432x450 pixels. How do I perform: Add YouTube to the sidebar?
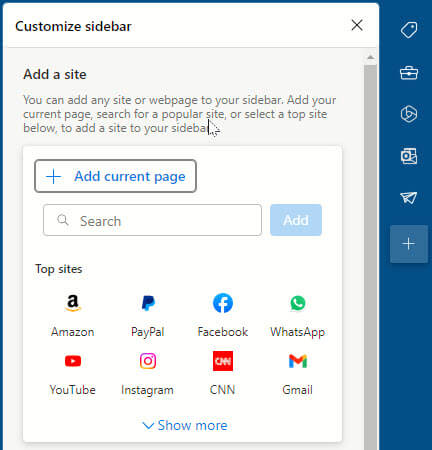pos(73,373)
